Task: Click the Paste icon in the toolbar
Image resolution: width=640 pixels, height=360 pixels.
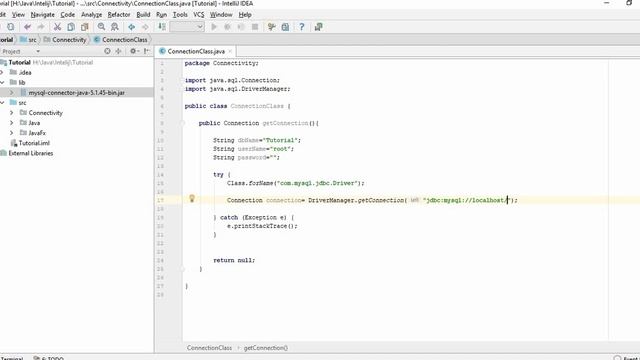Action: [84, 27]
